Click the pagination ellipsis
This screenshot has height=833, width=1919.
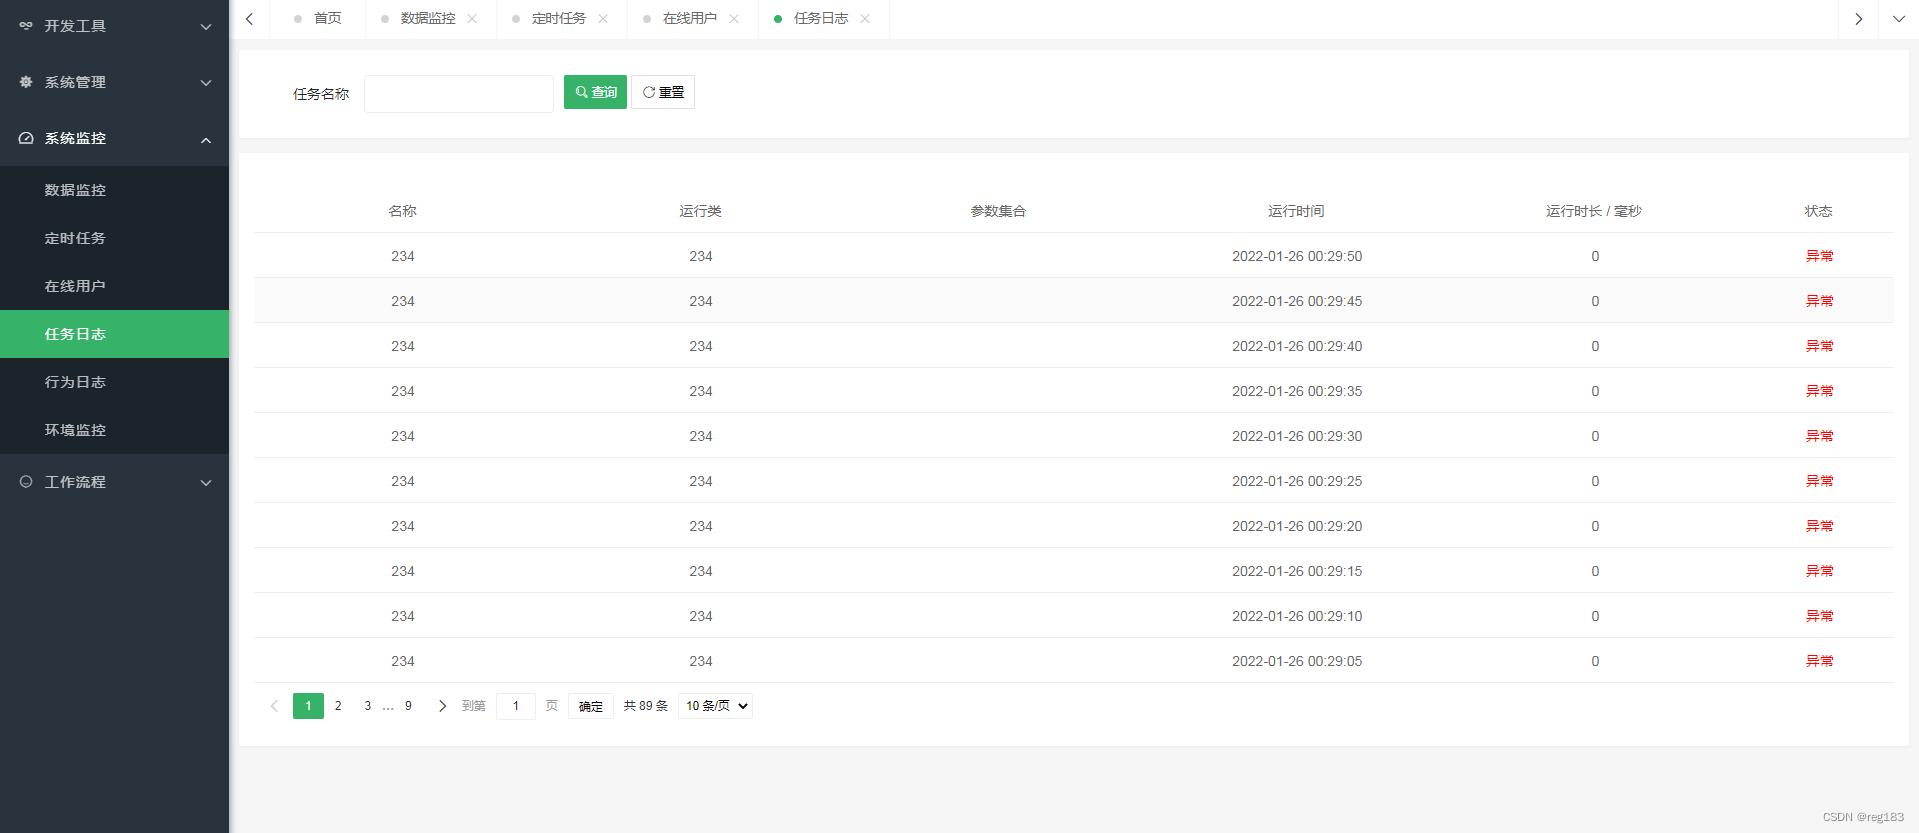(x=388, y=706)
